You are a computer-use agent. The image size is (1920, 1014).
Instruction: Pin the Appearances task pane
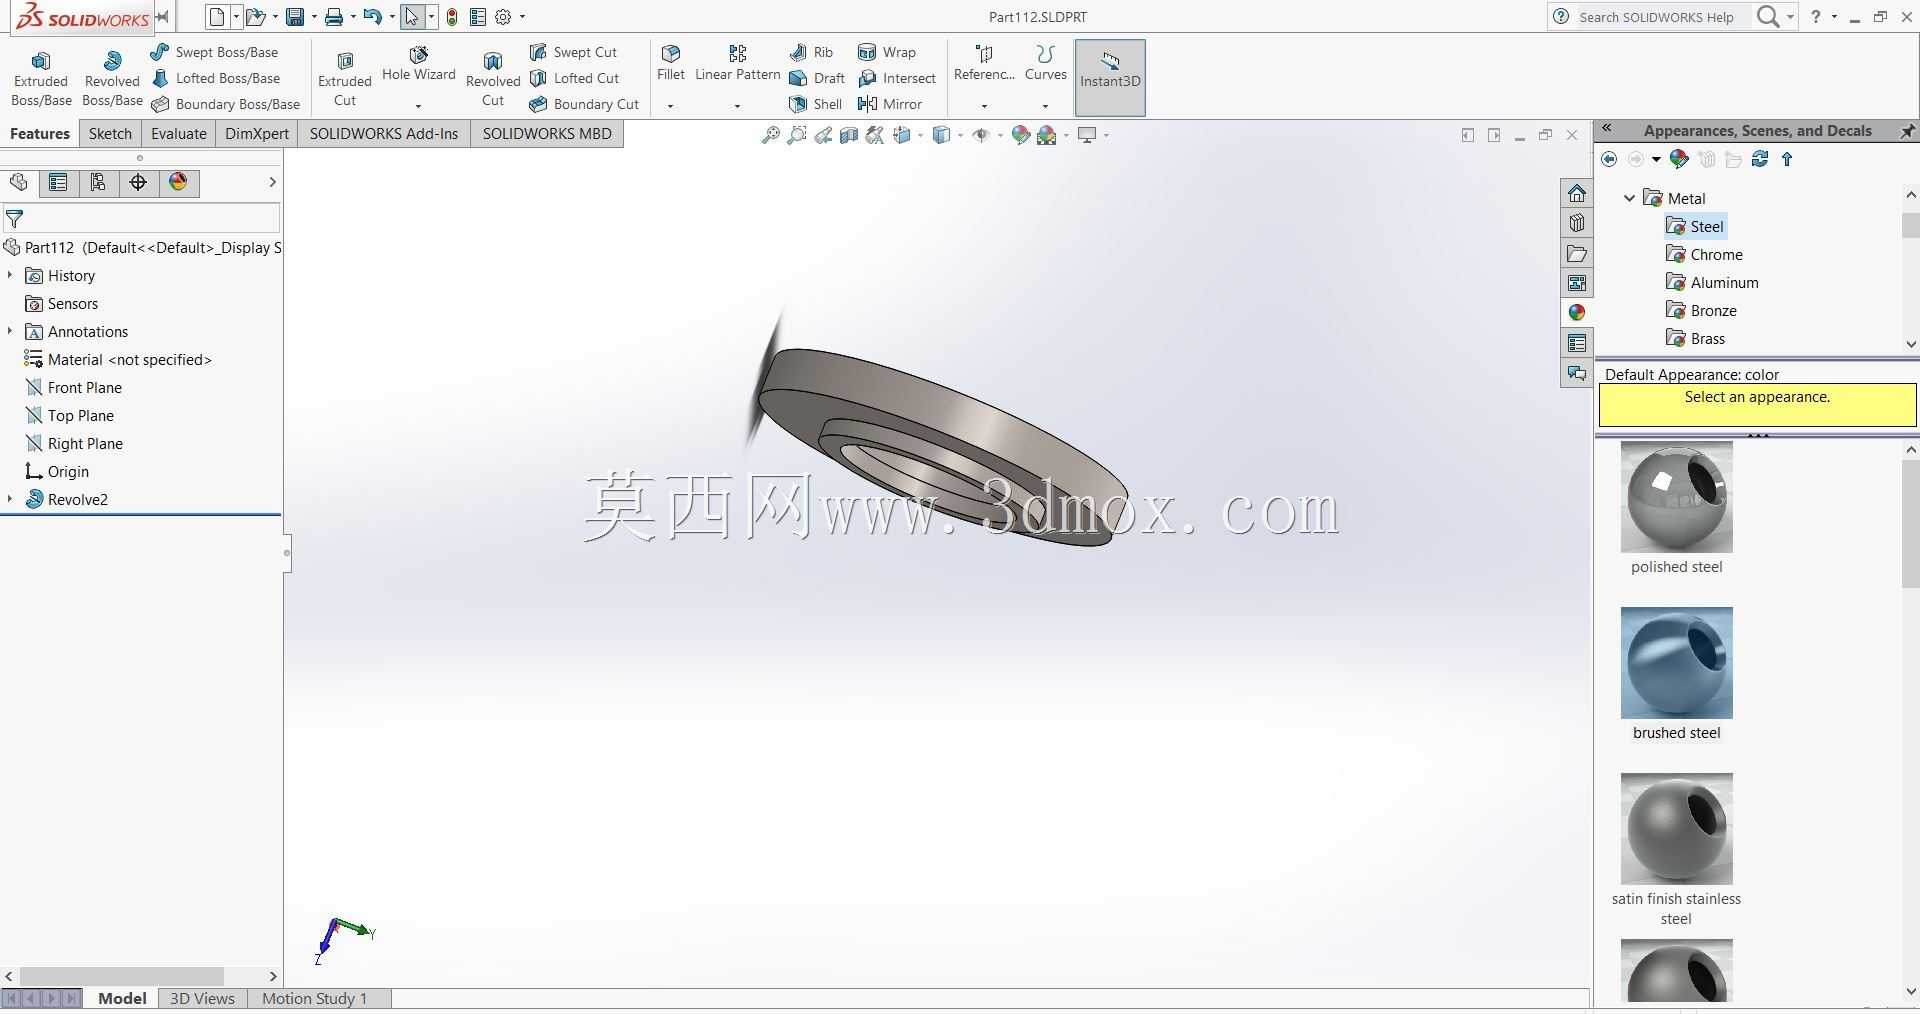click(1907, 131)
